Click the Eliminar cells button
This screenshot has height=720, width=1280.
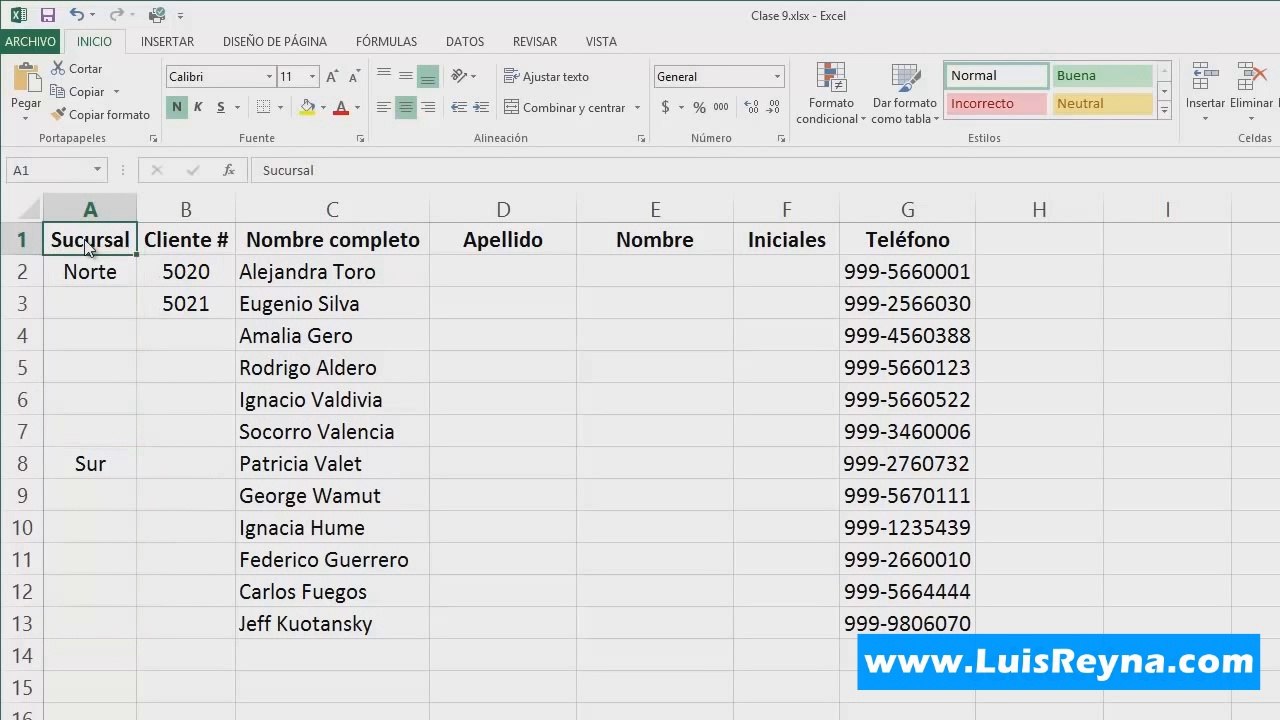1252,93
